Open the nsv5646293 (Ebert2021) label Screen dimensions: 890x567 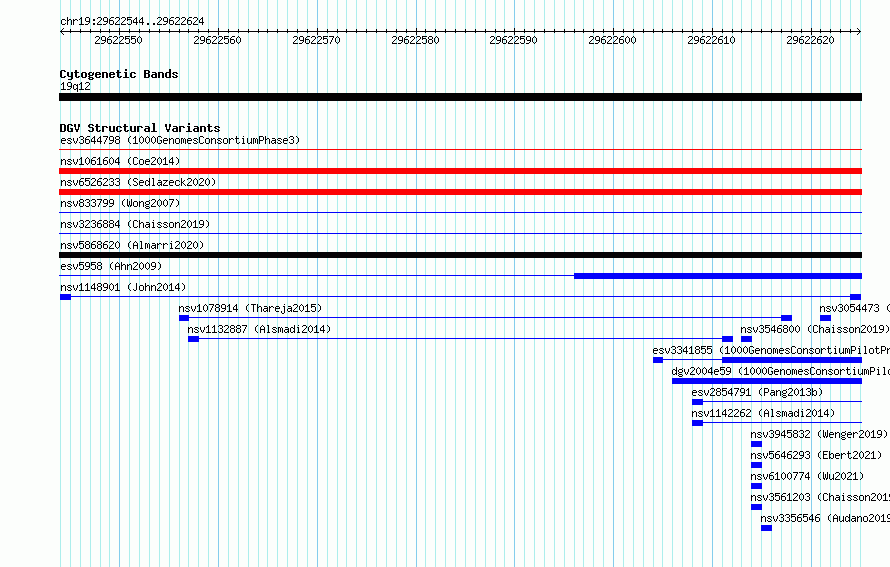[x=816, y=455]
